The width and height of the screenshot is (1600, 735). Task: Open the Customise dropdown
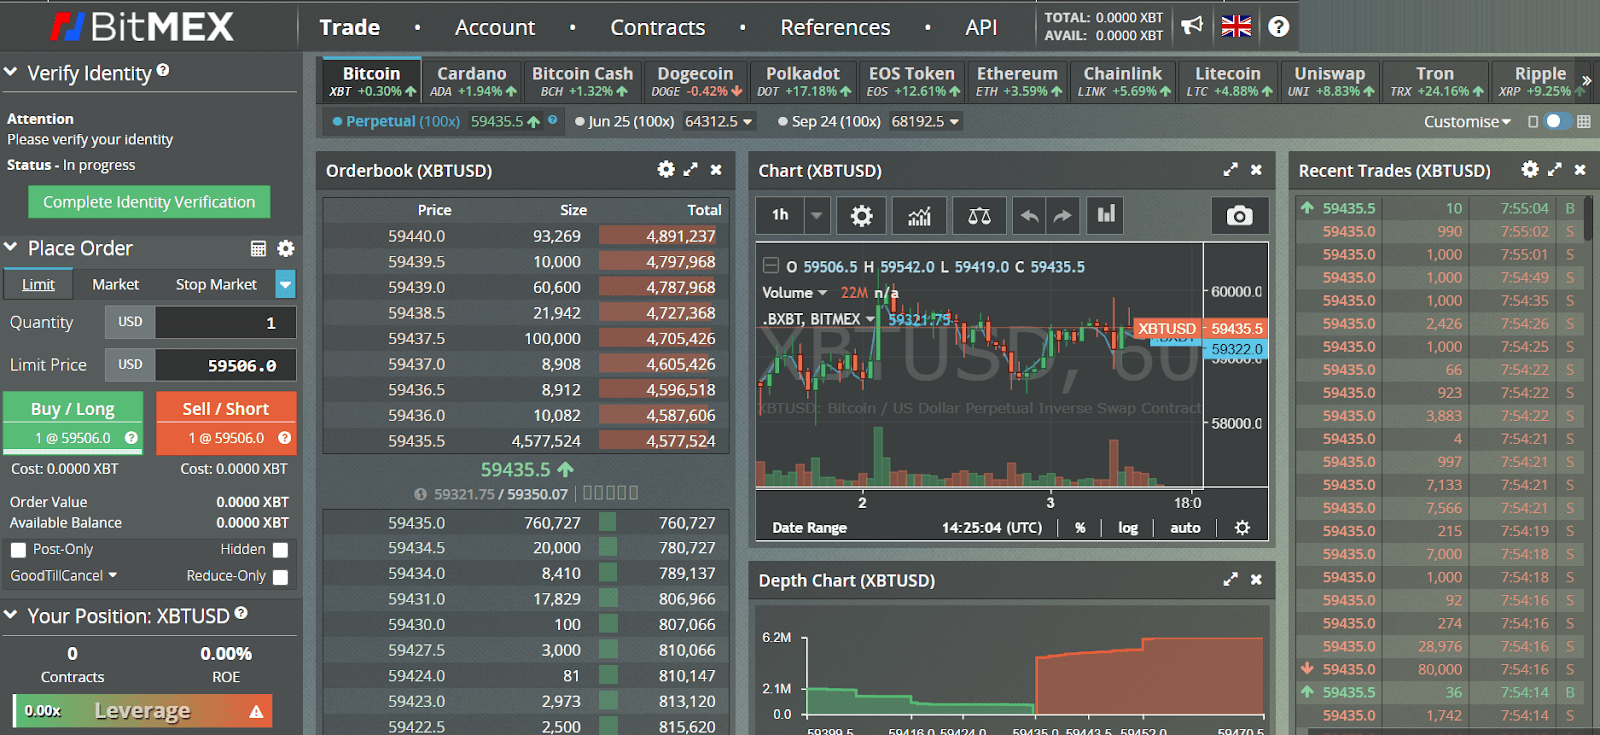(1467, 121)
